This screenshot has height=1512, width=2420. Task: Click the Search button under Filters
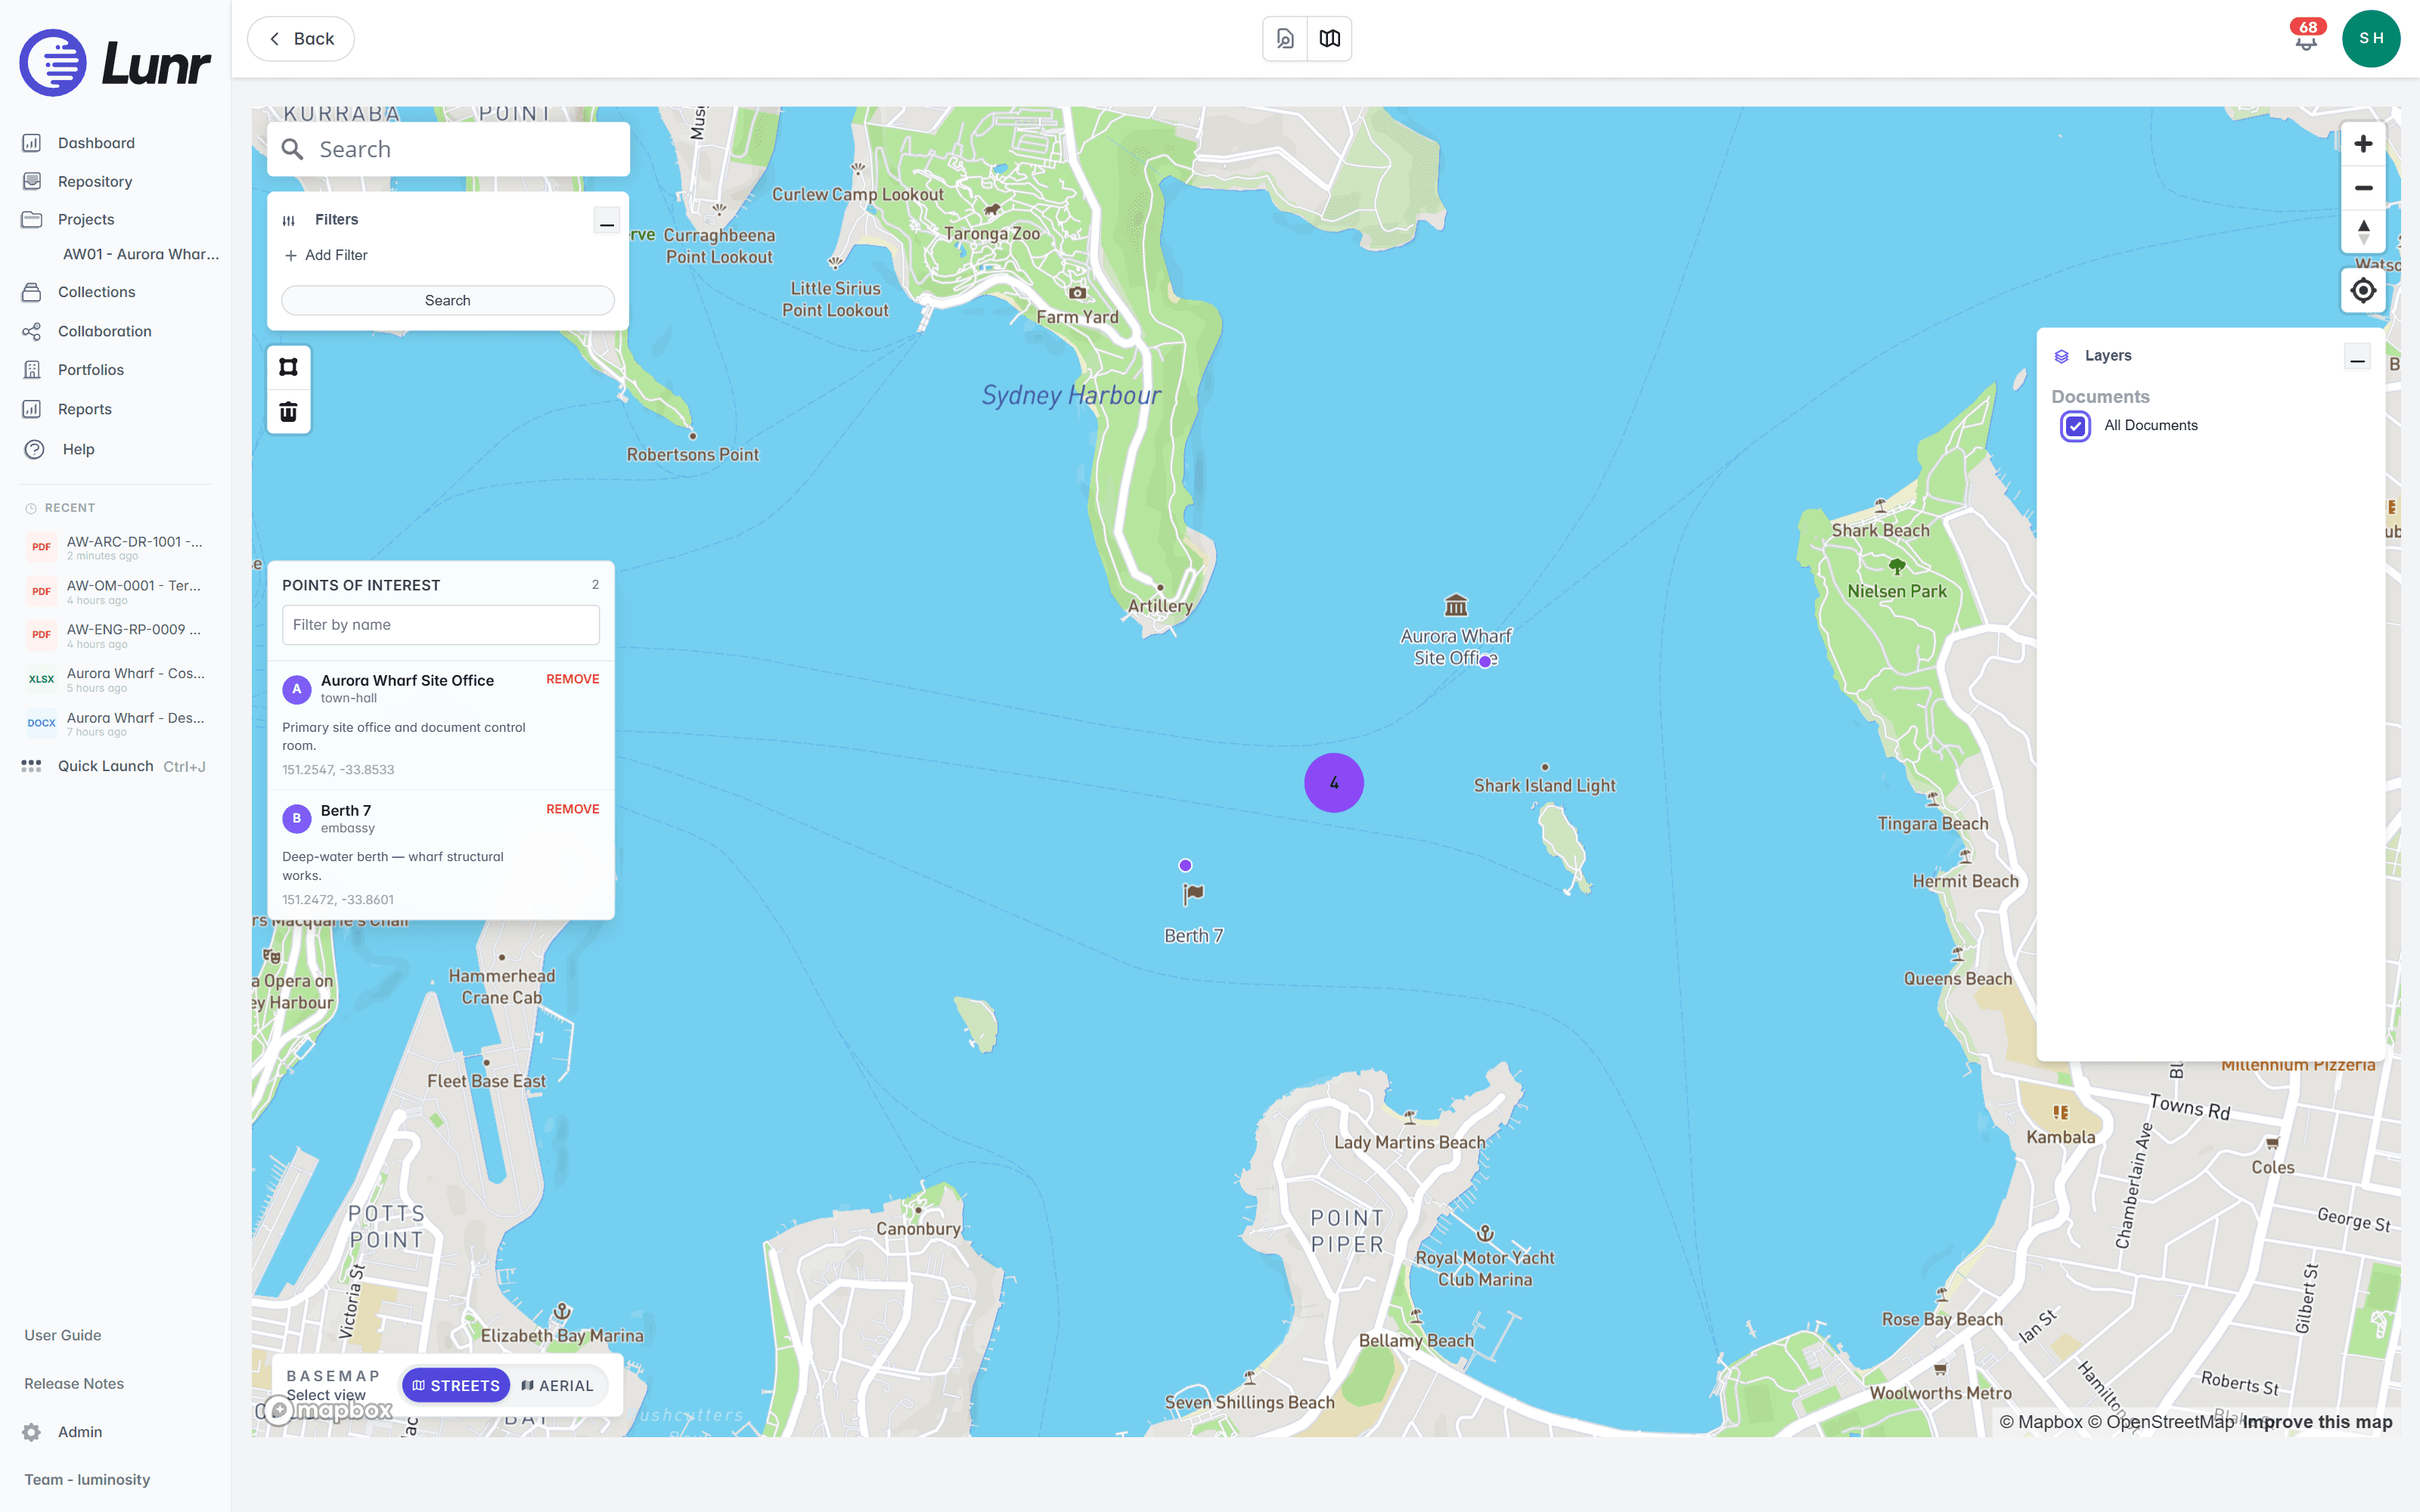[448, 300]
